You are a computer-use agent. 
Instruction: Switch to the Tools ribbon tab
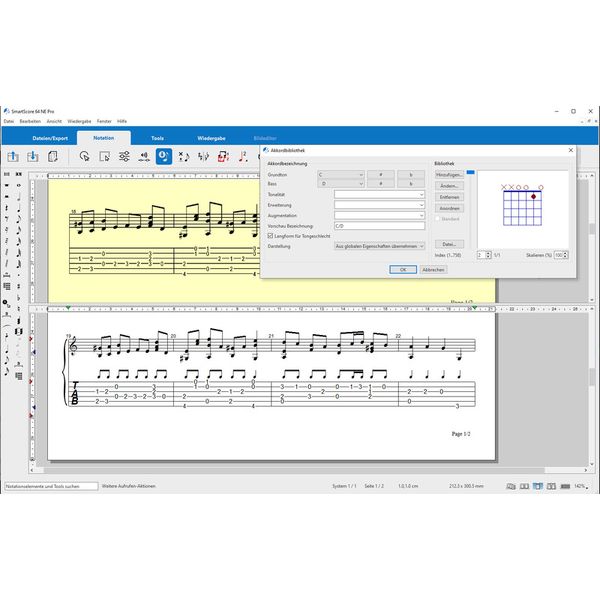tap(157, 138)
